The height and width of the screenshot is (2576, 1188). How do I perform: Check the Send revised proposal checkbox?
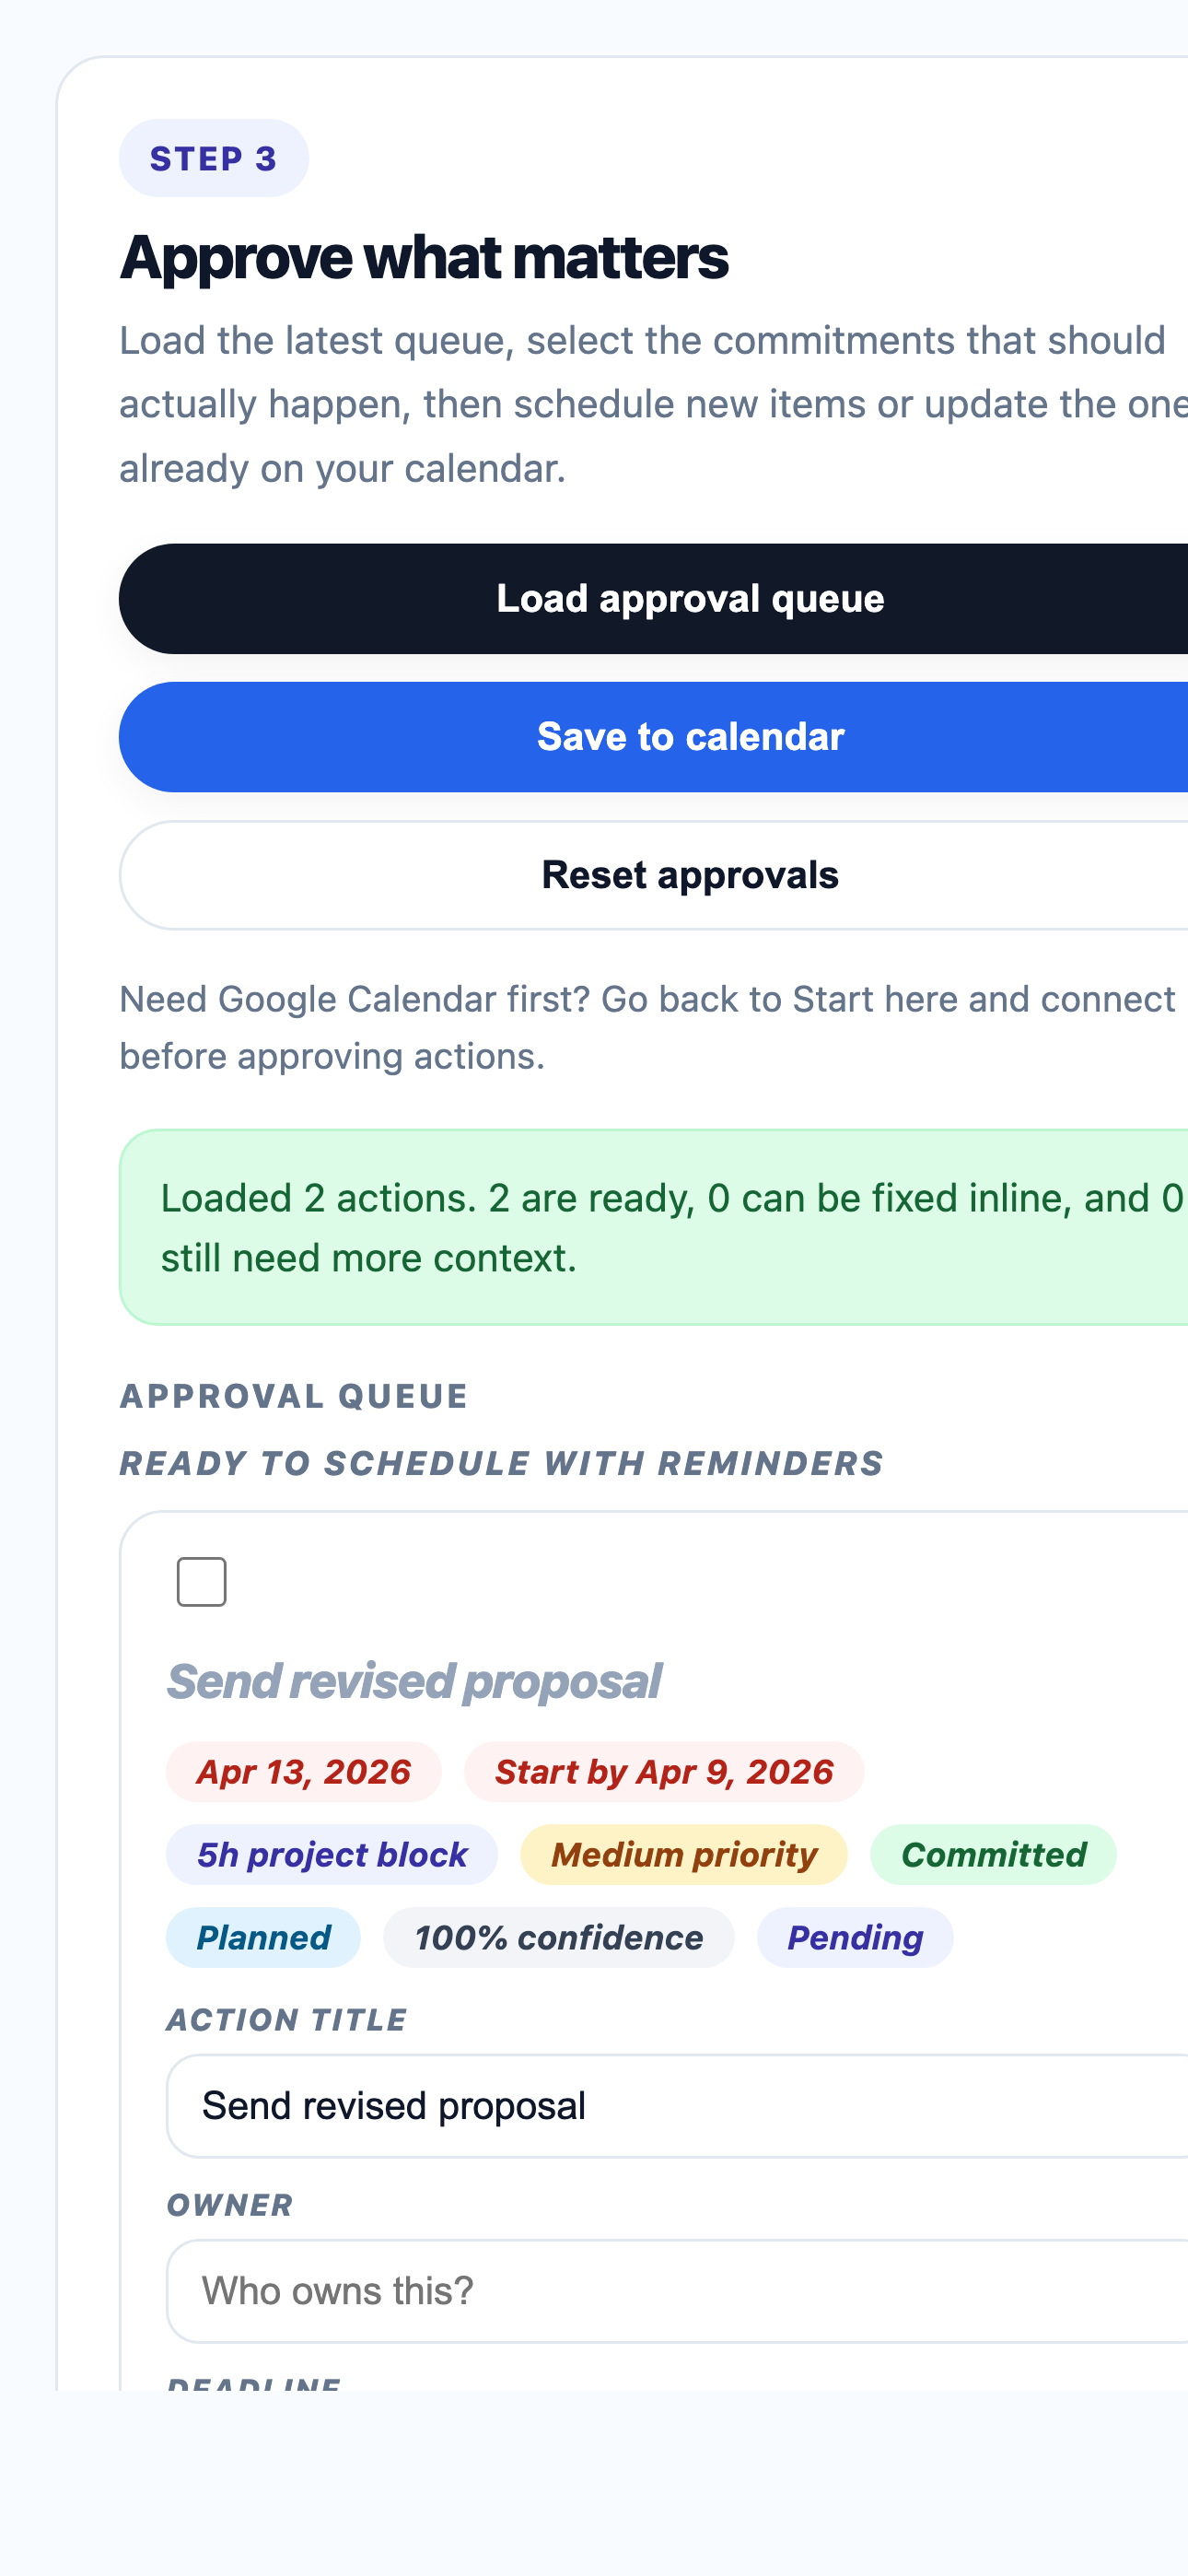click(201, 1581)
